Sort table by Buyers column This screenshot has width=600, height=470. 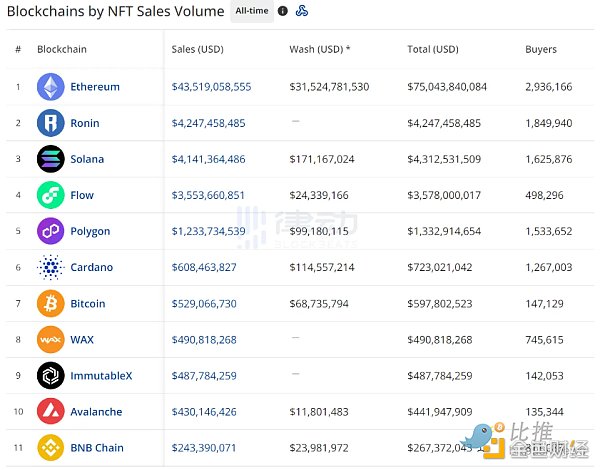pos(541,49)
